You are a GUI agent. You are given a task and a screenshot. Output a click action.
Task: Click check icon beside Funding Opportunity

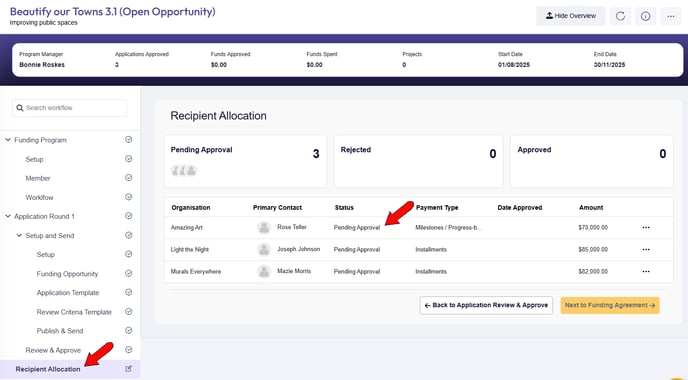pos(129,273)
